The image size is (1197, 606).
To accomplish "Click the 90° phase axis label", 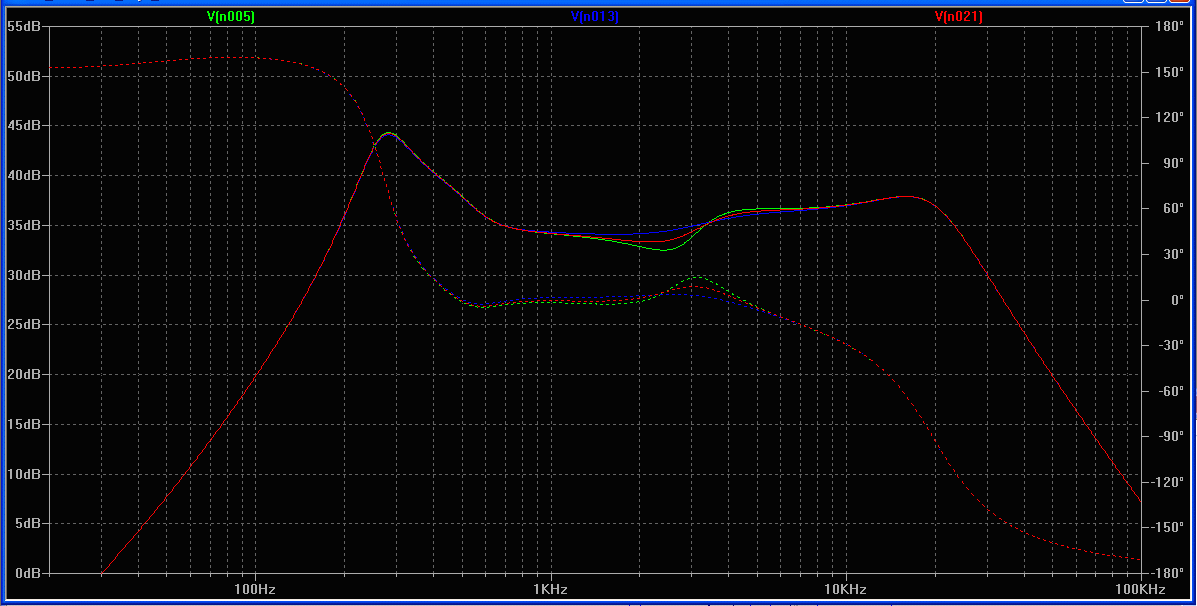I will [x=1173, y=163].
